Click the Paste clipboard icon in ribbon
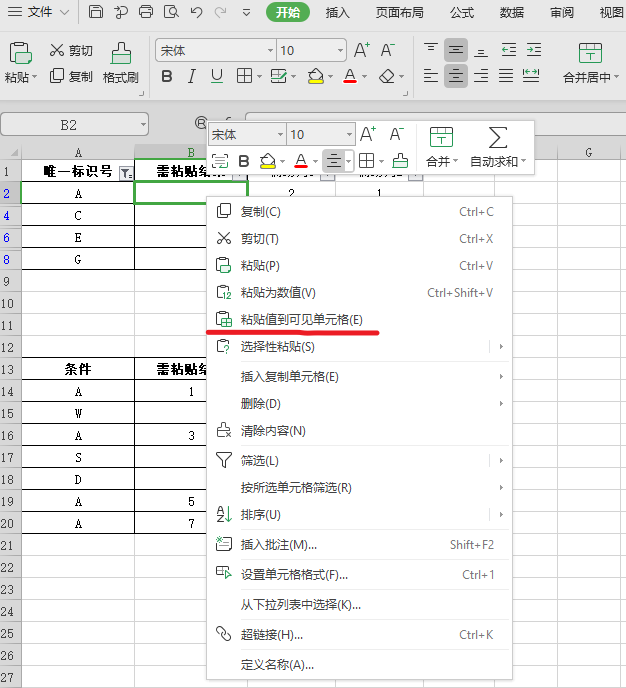Image resolution: width=626 pixels, height=688 pixels. click(x=20, y=53)
